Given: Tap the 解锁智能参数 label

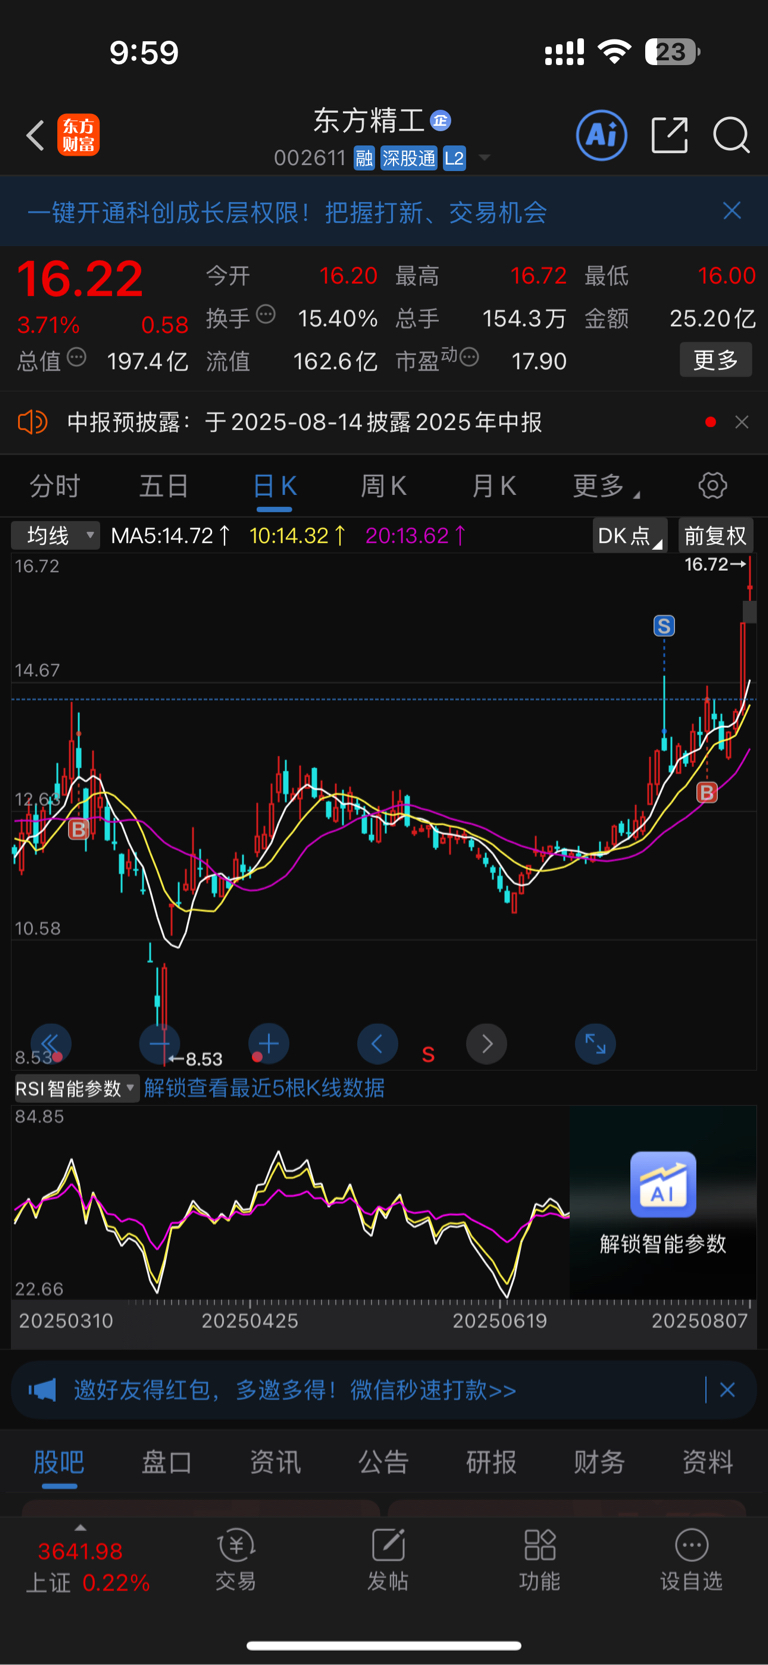Looking at the screenshot, I should coord(663,1244).
